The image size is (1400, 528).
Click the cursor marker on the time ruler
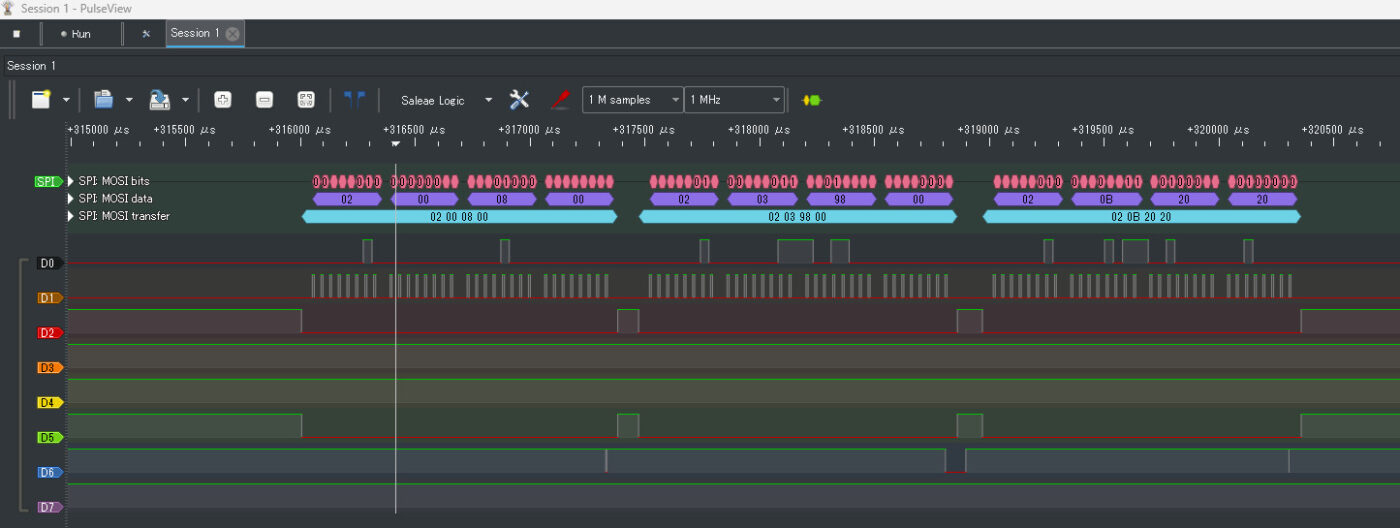(x=396, y=144)
